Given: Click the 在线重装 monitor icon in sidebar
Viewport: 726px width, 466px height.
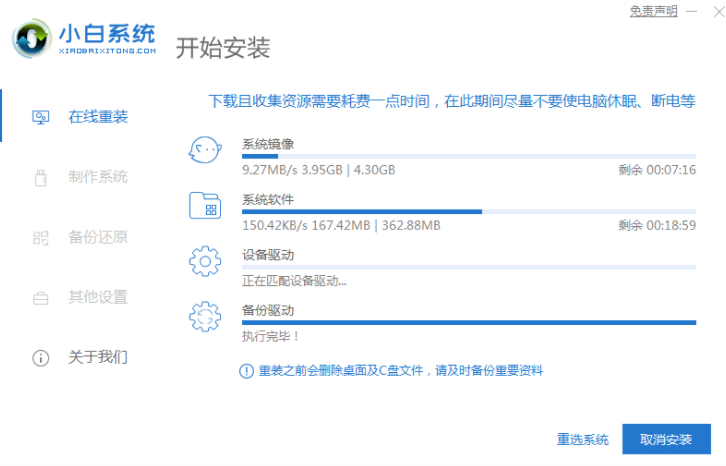Looking at the screenshot, I should pos(41,117).
